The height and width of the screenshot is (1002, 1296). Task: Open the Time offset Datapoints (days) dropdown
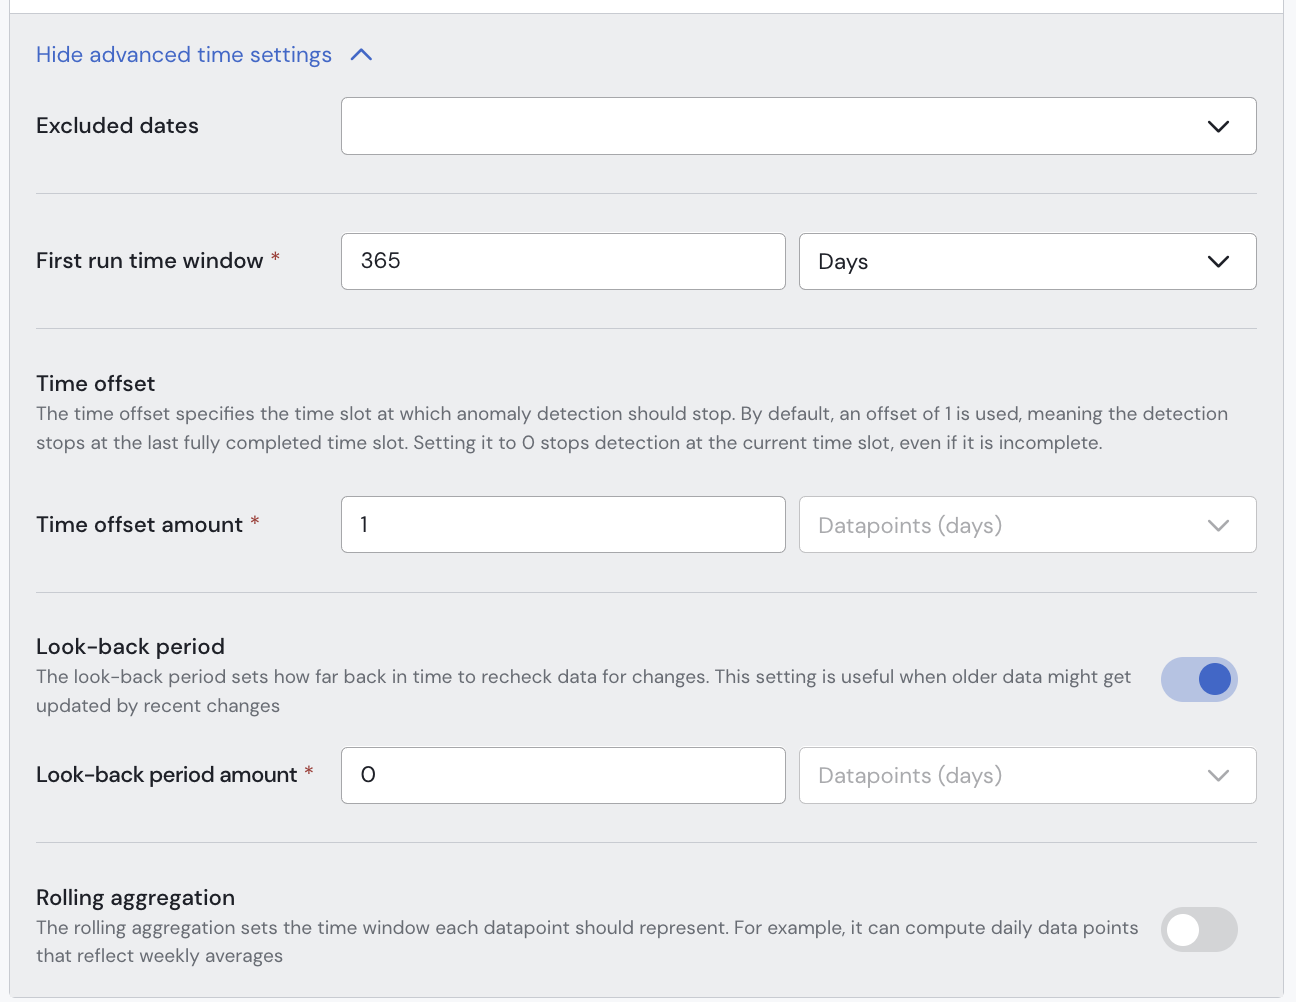(x=1000, y=525)
